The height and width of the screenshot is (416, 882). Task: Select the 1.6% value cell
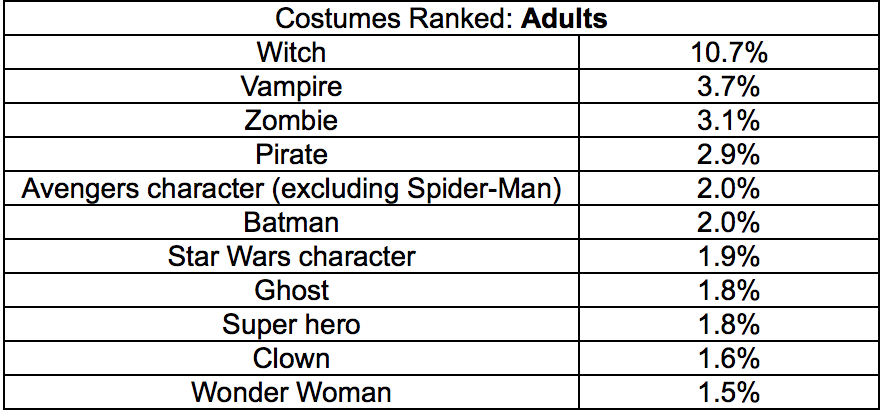[x=728, y=358]
